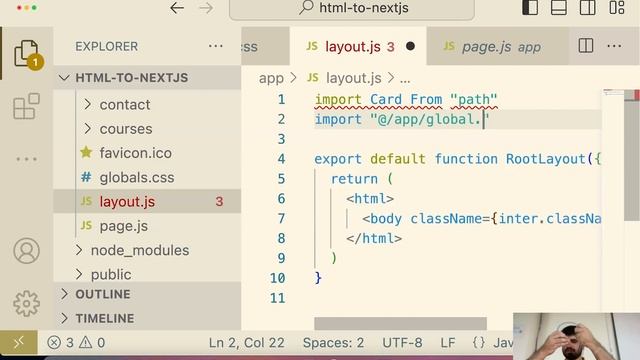Select layout.js in the explorer

pyautogui.click(x=147, y=201)
